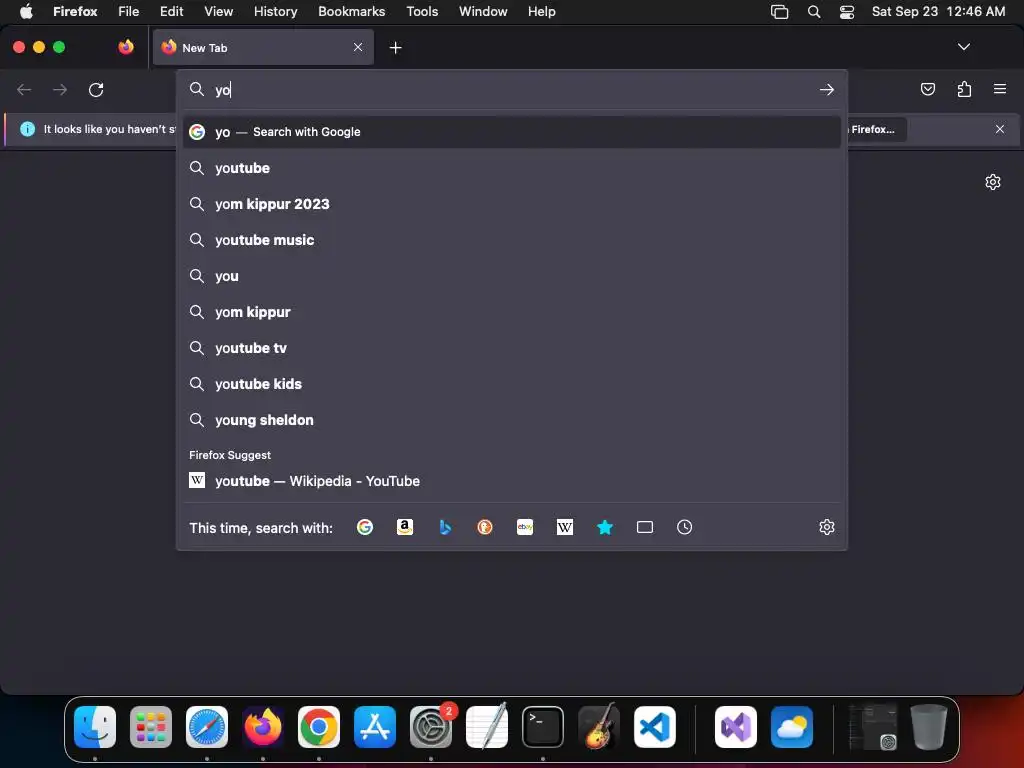1024x768 pixels.
Task: Open screen mirroring menu bar icon
Action: pos(779,11)
